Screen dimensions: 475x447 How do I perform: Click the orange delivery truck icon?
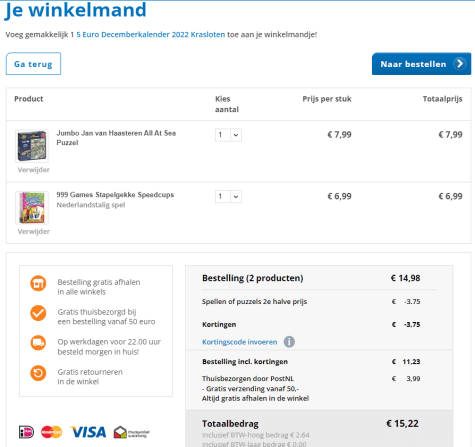pos(38,343)
